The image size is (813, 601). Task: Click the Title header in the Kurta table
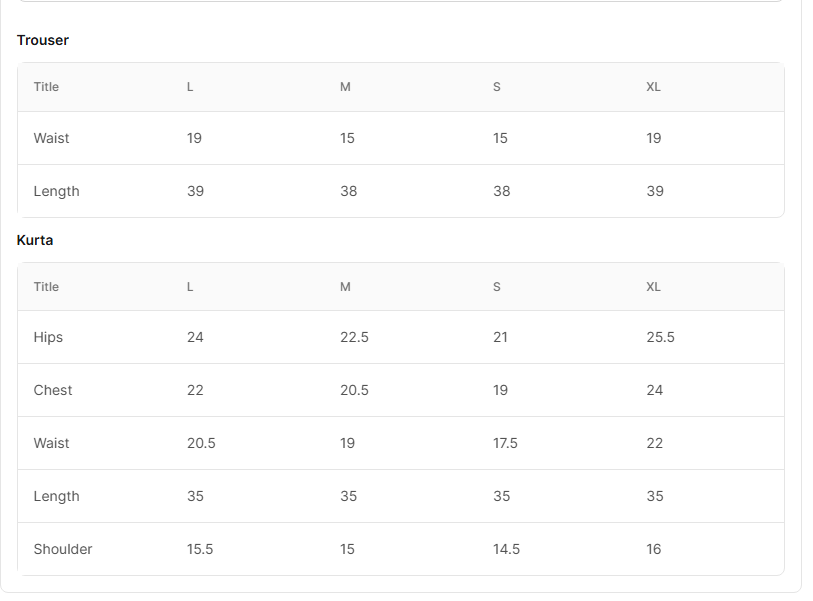46,287
